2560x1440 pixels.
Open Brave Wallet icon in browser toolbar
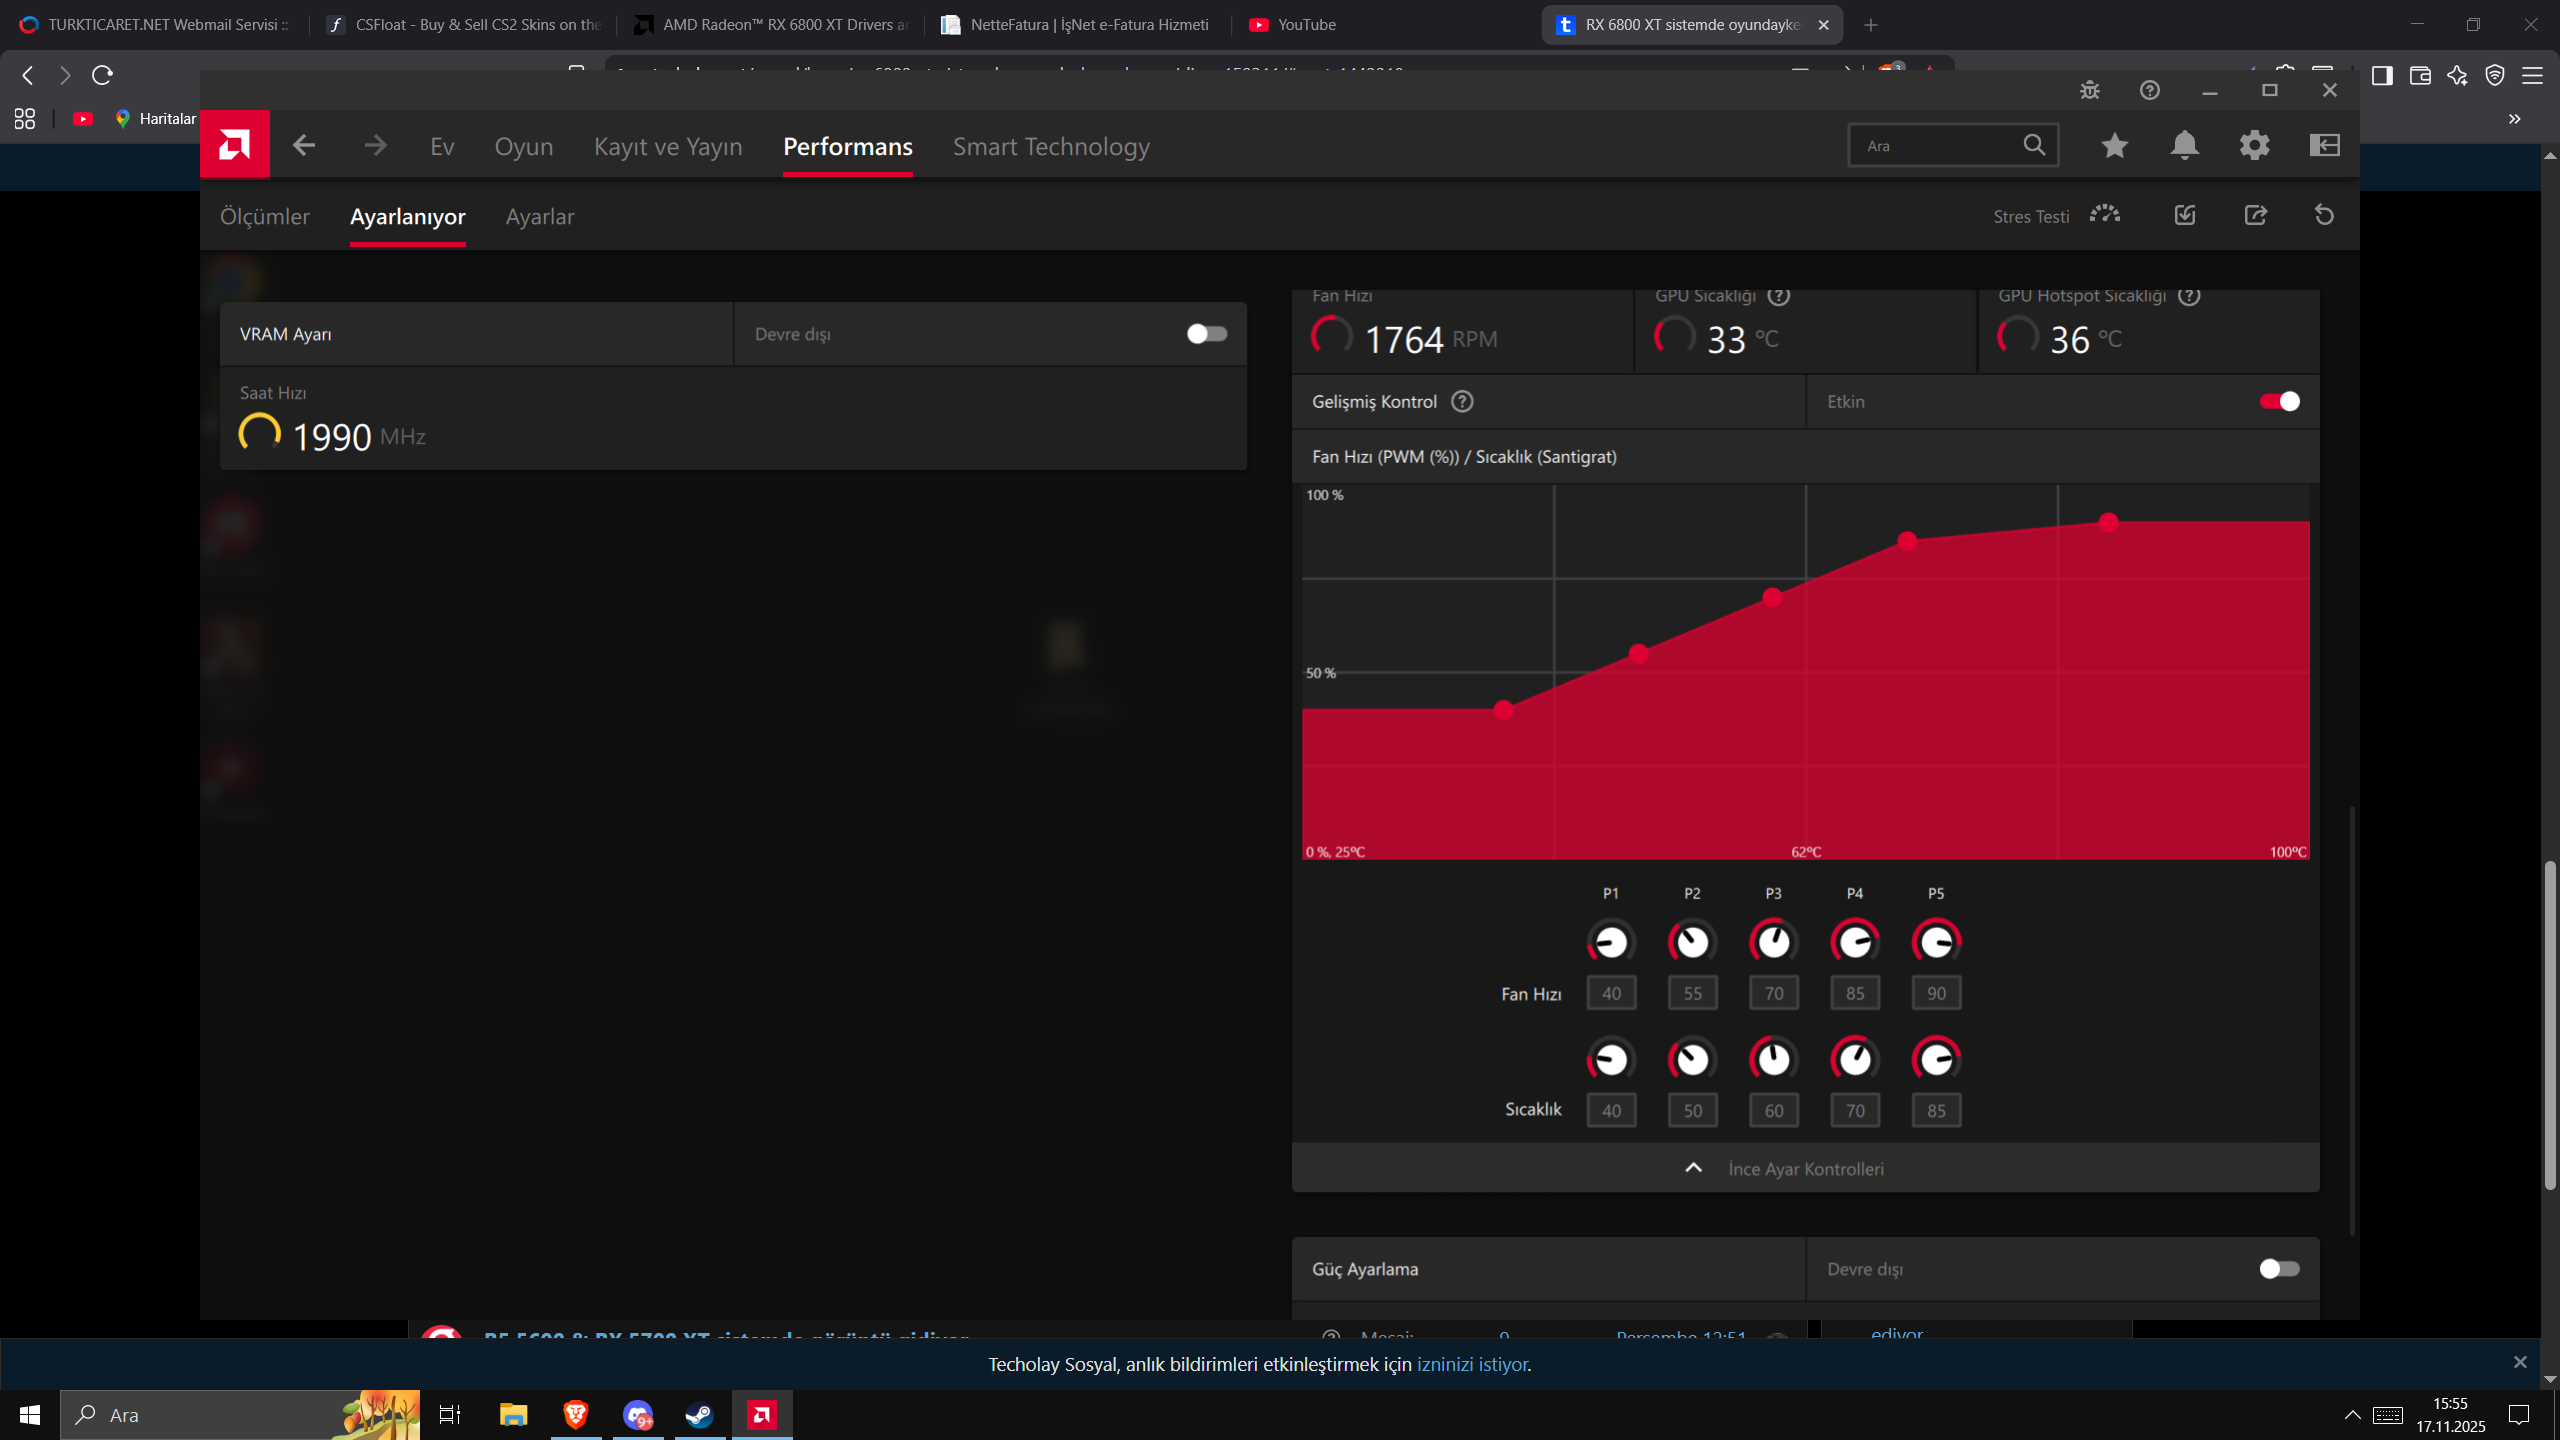click(x=2420, y=76)
